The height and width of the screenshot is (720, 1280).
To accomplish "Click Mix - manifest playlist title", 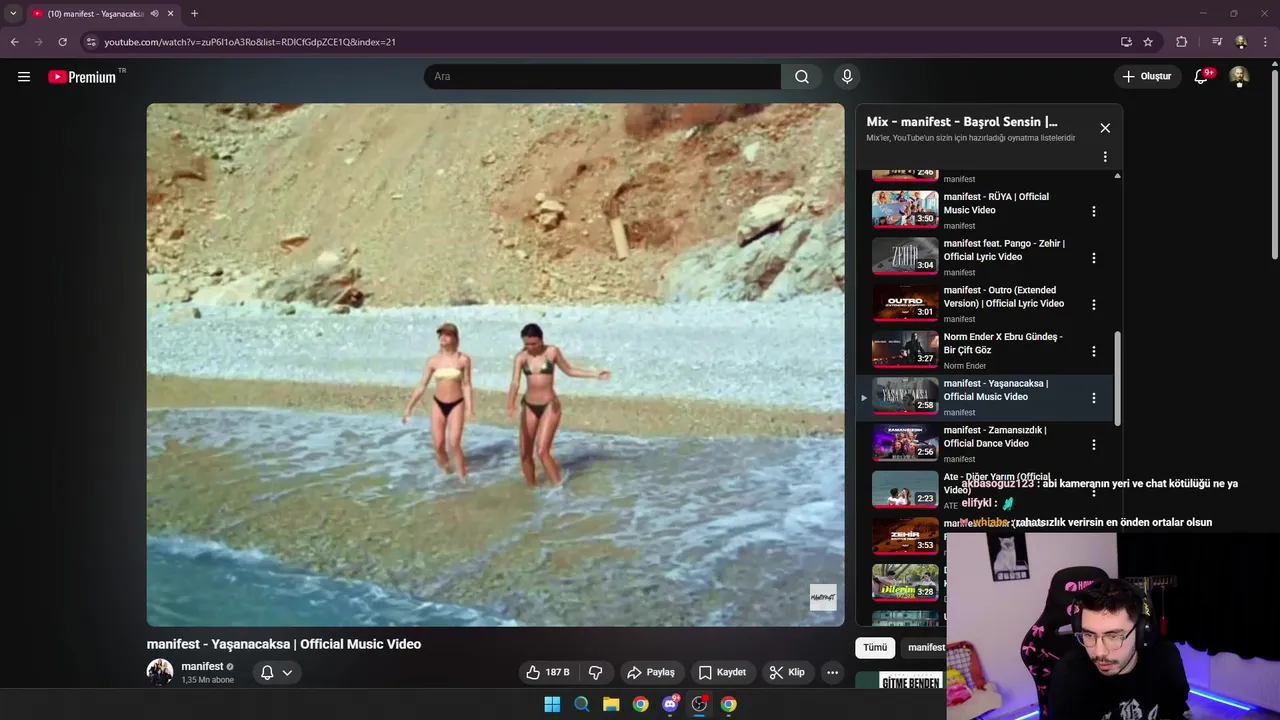I will click(x=962, y=122).
